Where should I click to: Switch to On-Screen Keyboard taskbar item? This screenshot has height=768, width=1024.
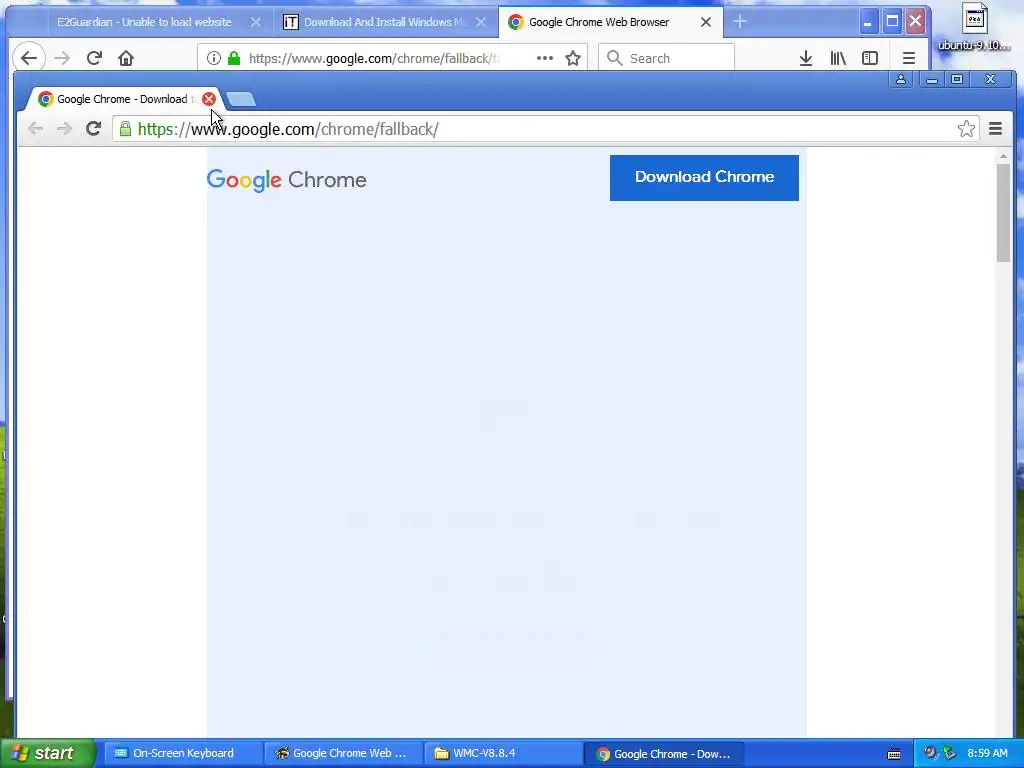183,753
